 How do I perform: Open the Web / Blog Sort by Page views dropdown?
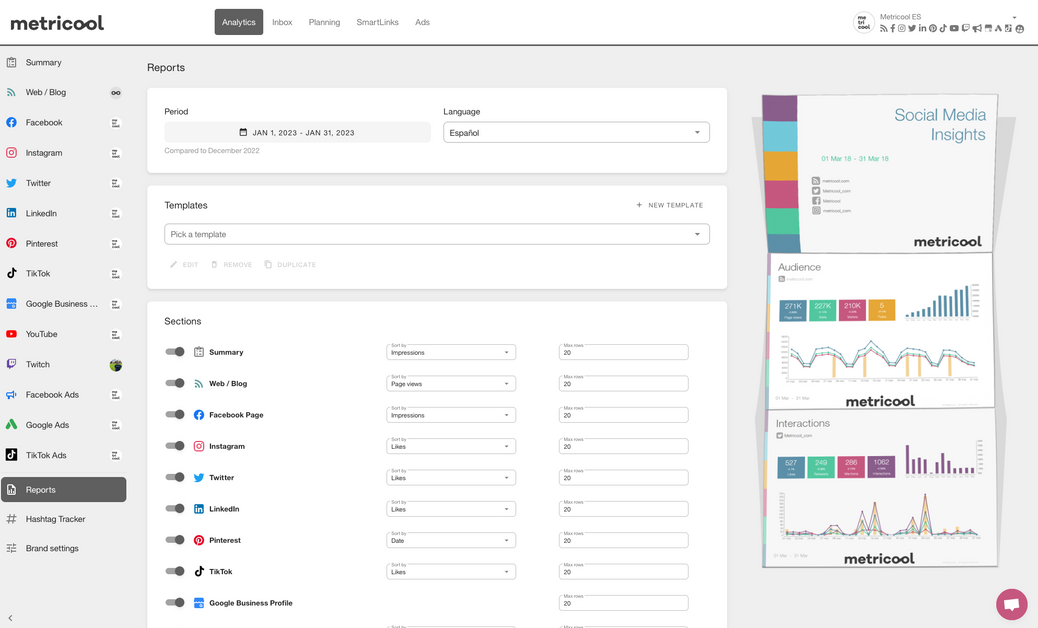tap(451, 383)
